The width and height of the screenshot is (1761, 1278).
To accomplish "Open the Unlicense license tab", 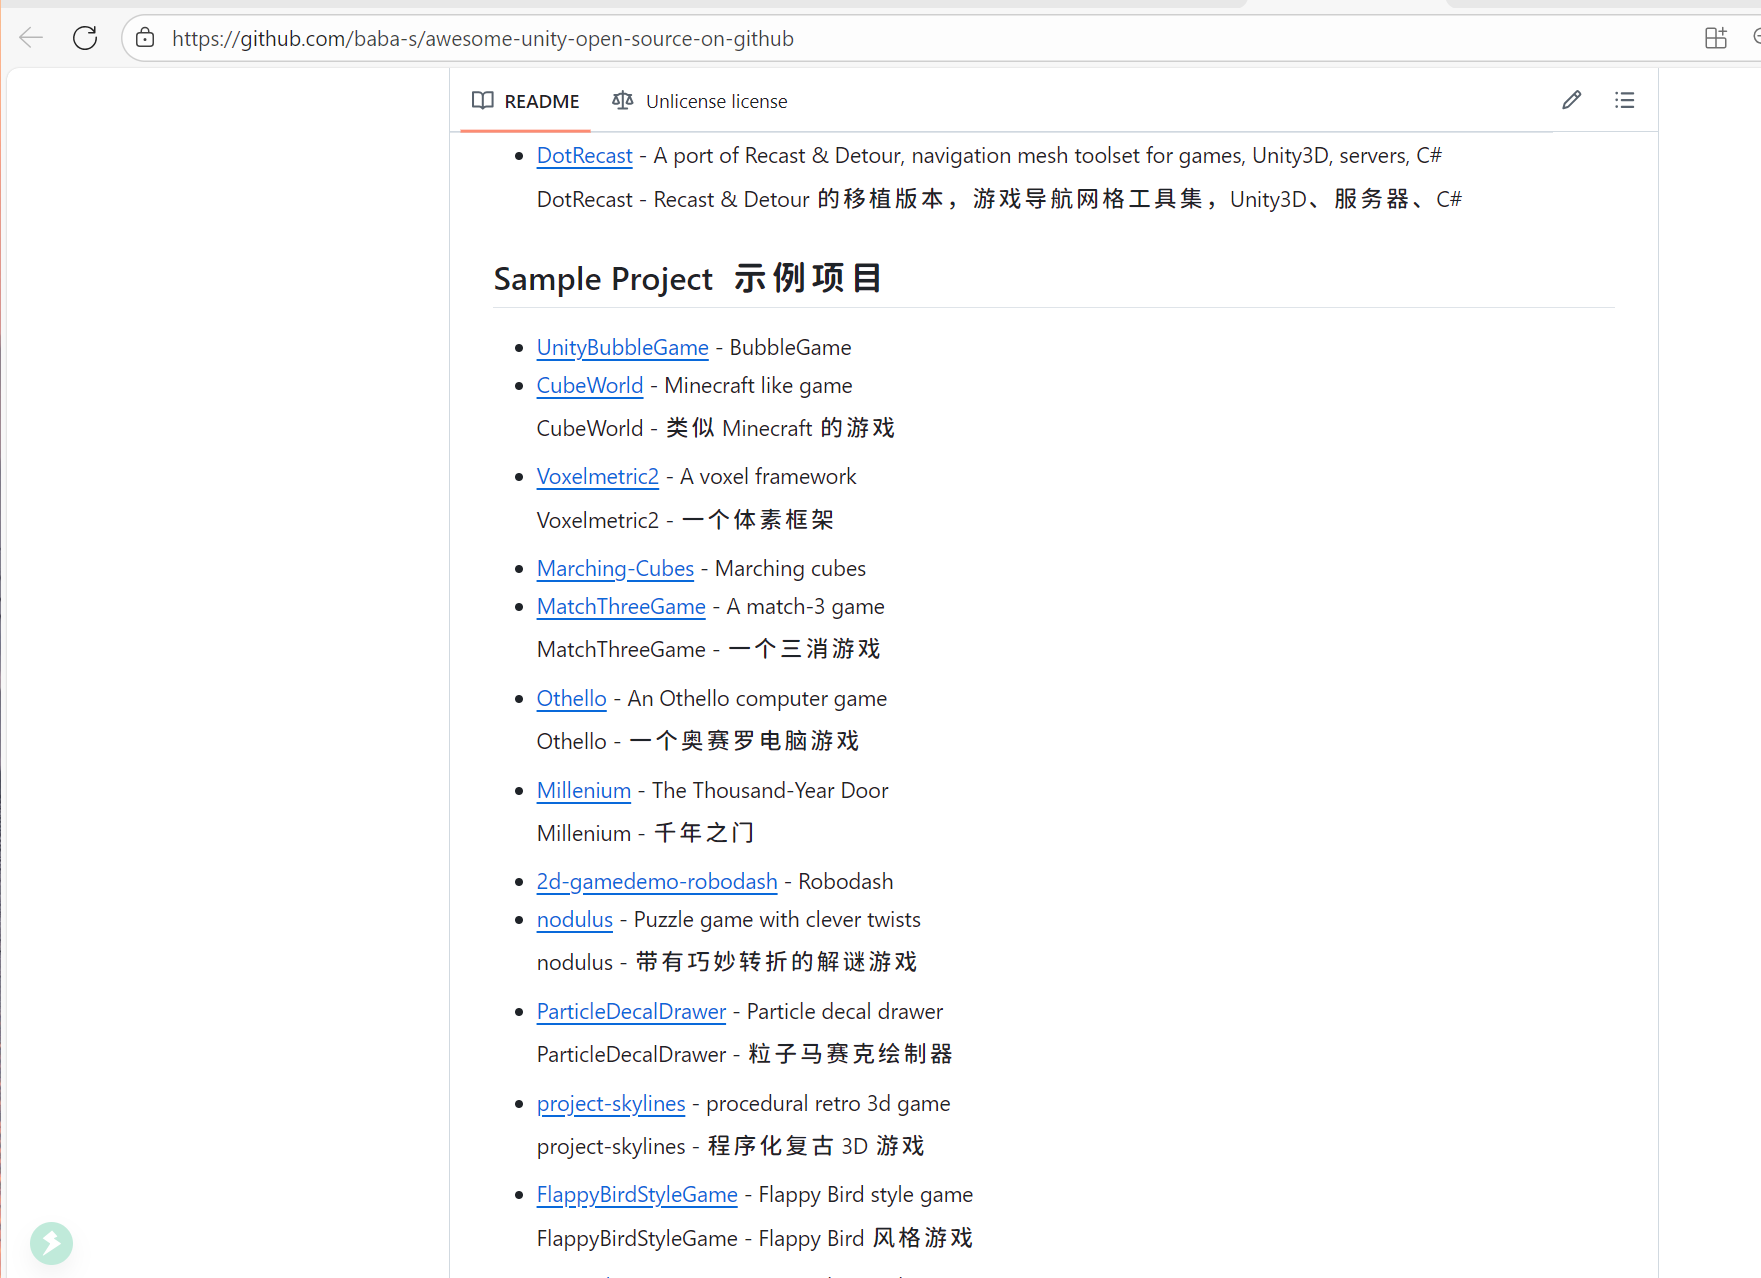I will point(700,101).
